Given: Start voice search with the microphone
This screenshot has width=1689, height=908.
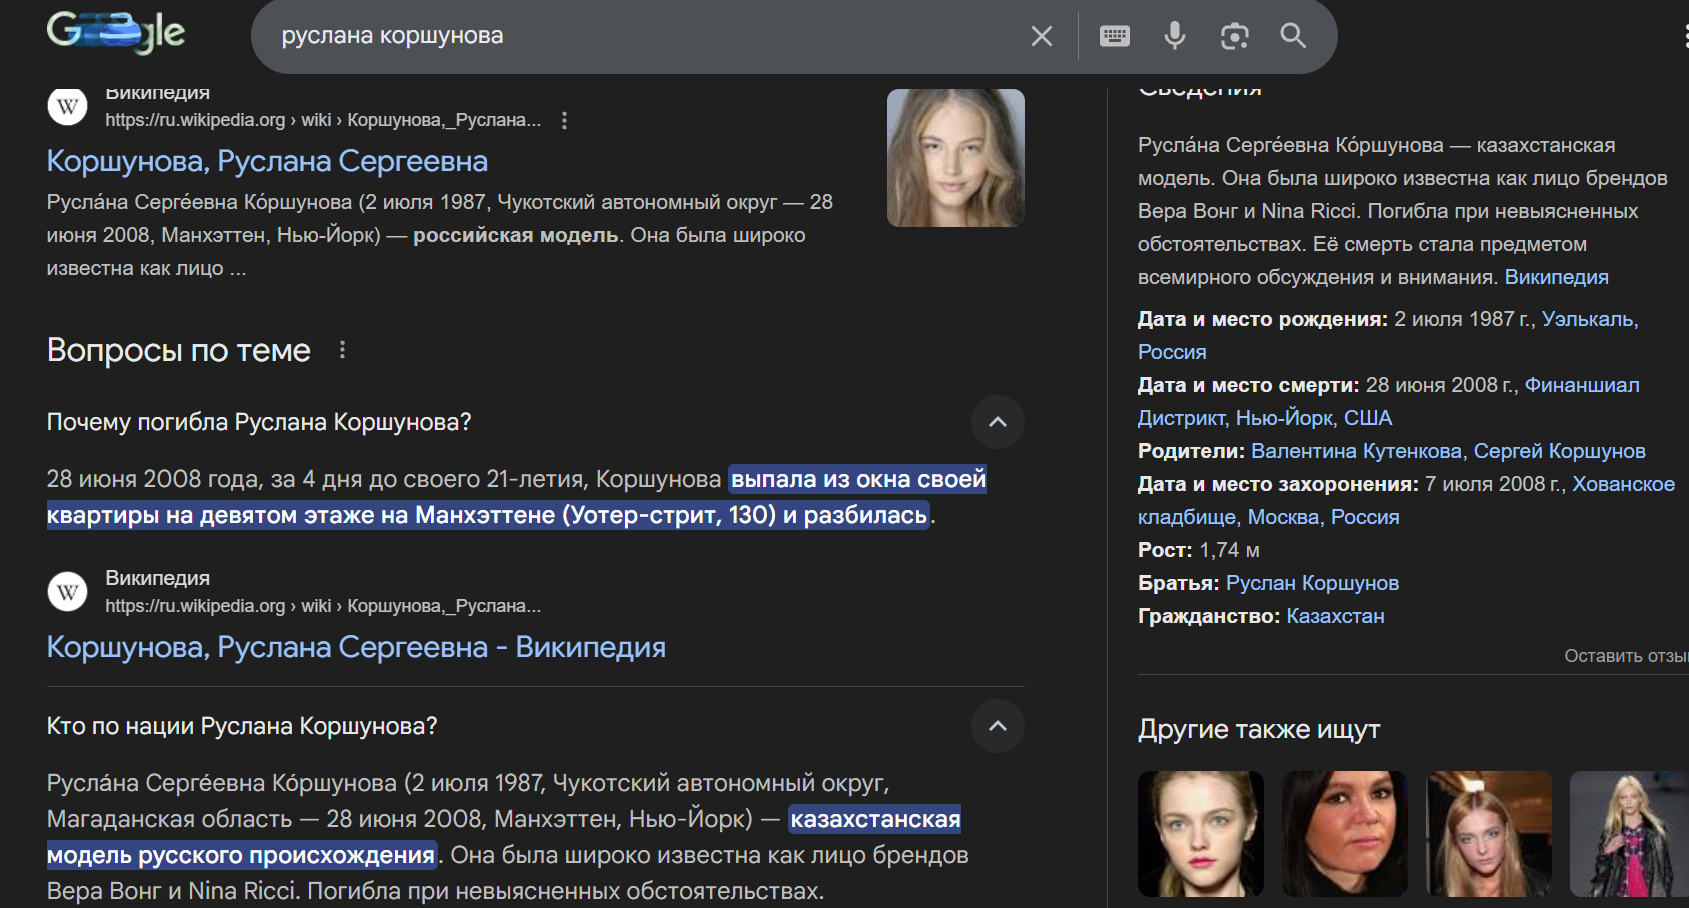Looking at the screenshot, I should 1175,36.
